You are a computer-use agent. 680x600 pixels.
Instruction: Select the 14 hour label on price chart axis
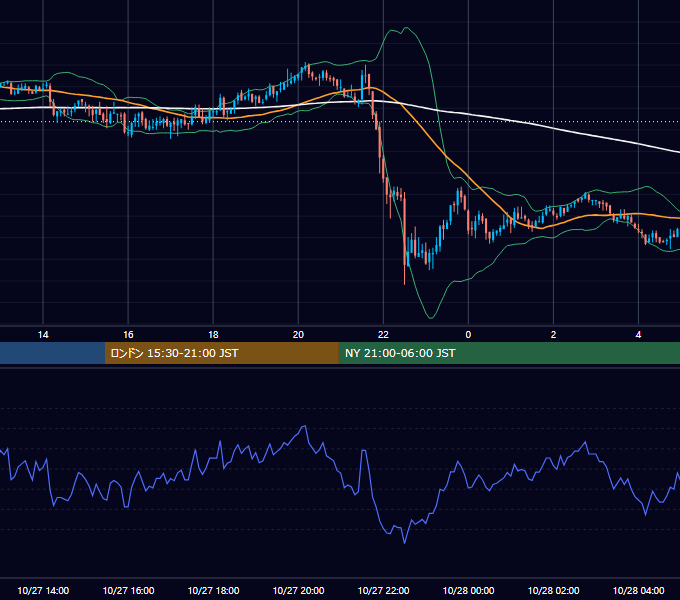click(x=43, y=335)
